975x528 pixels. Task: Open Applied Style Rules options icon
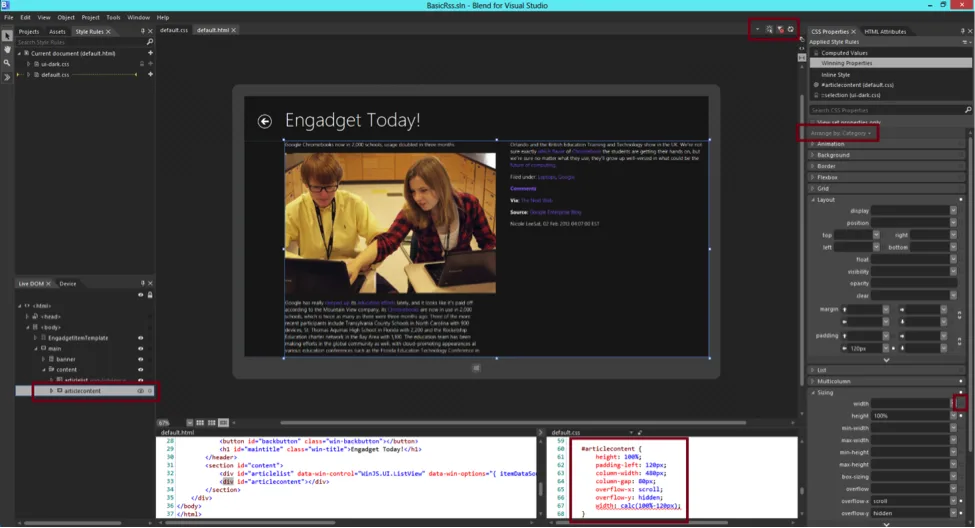(x=965, y=42)
